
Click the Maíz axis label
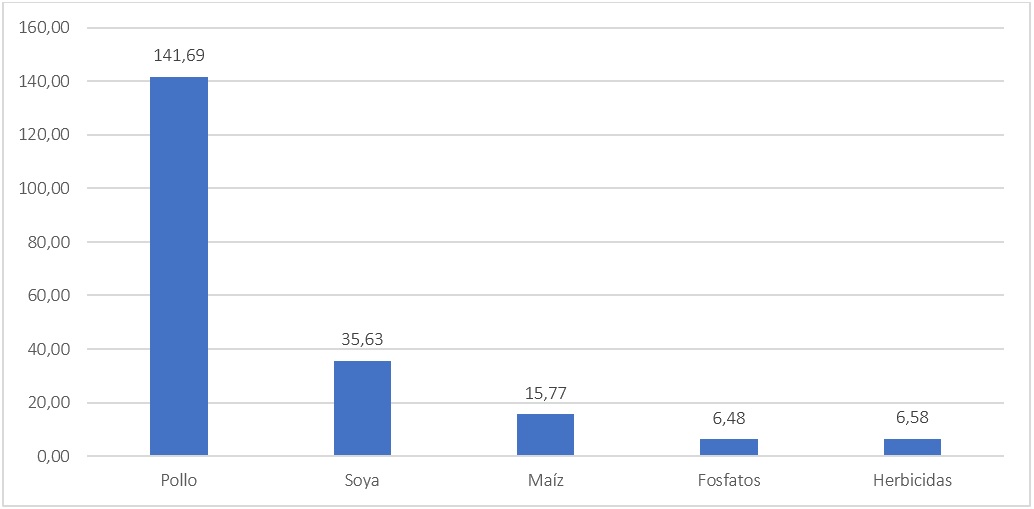(545, 481)
